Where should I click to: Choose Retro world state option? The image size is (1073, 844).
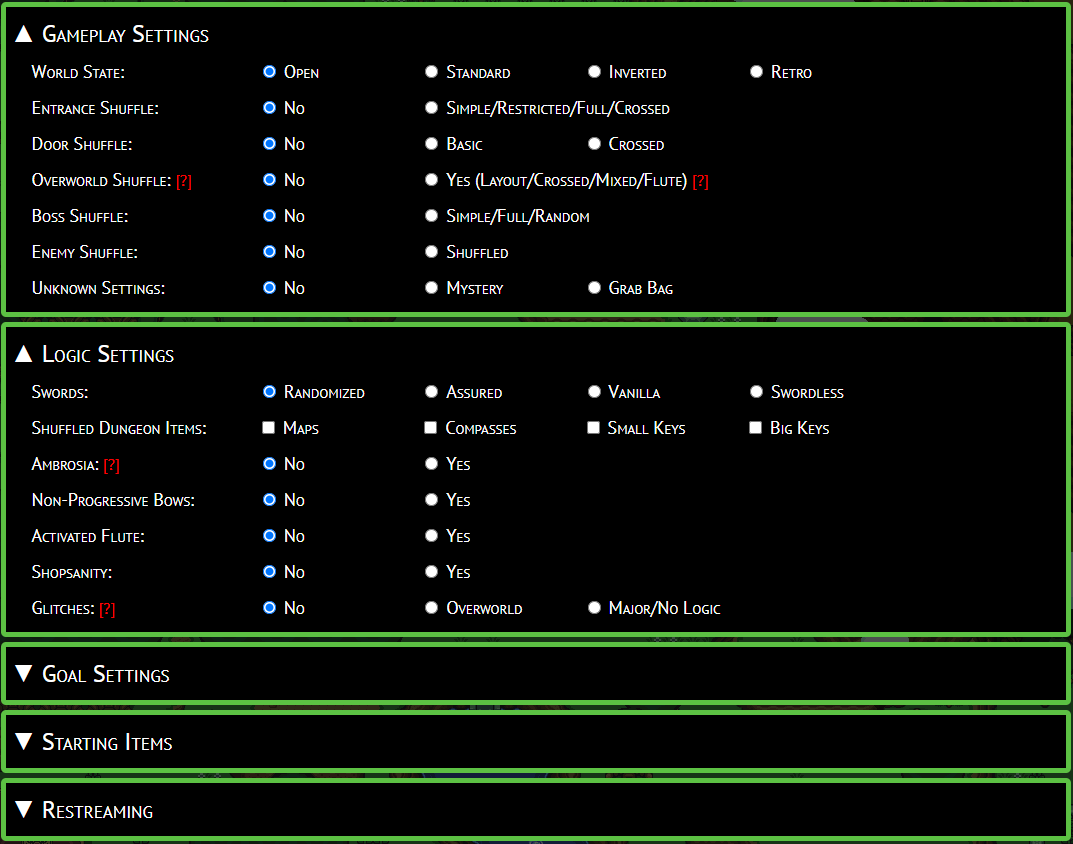coord(756,72)
